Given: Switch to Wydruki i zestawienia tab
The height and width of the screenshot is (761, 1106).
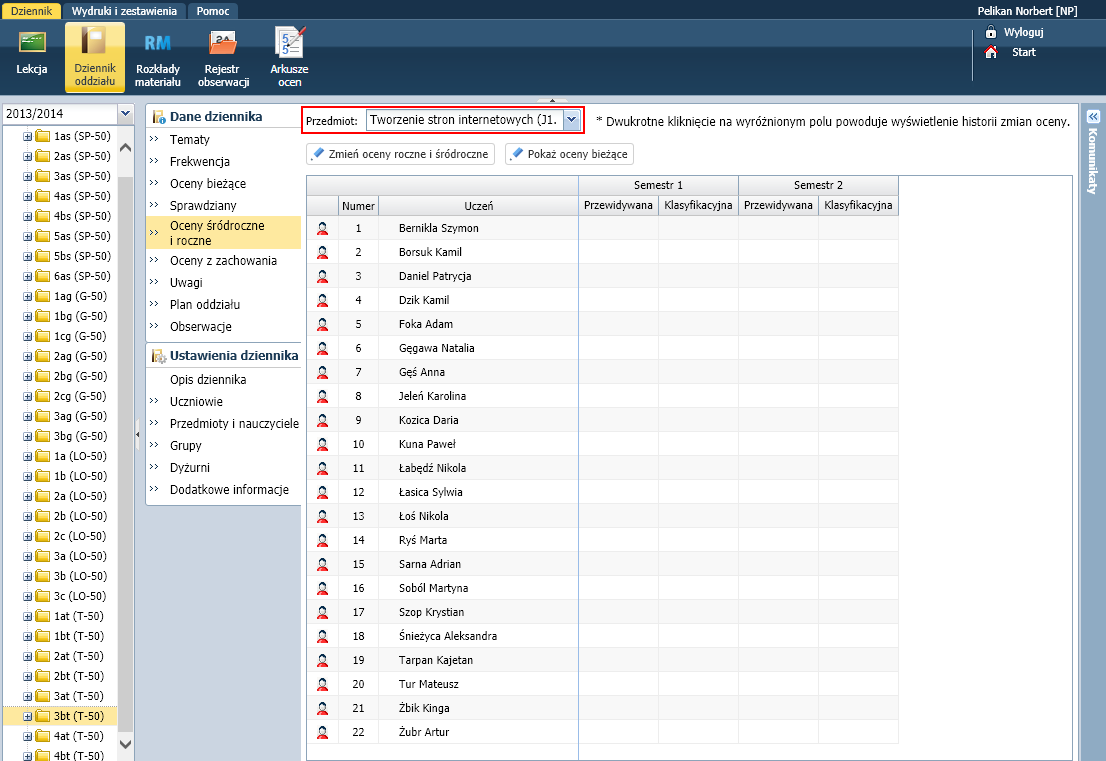Looking at the screenshot, I should pyautogui.click(x=124, y=11).
